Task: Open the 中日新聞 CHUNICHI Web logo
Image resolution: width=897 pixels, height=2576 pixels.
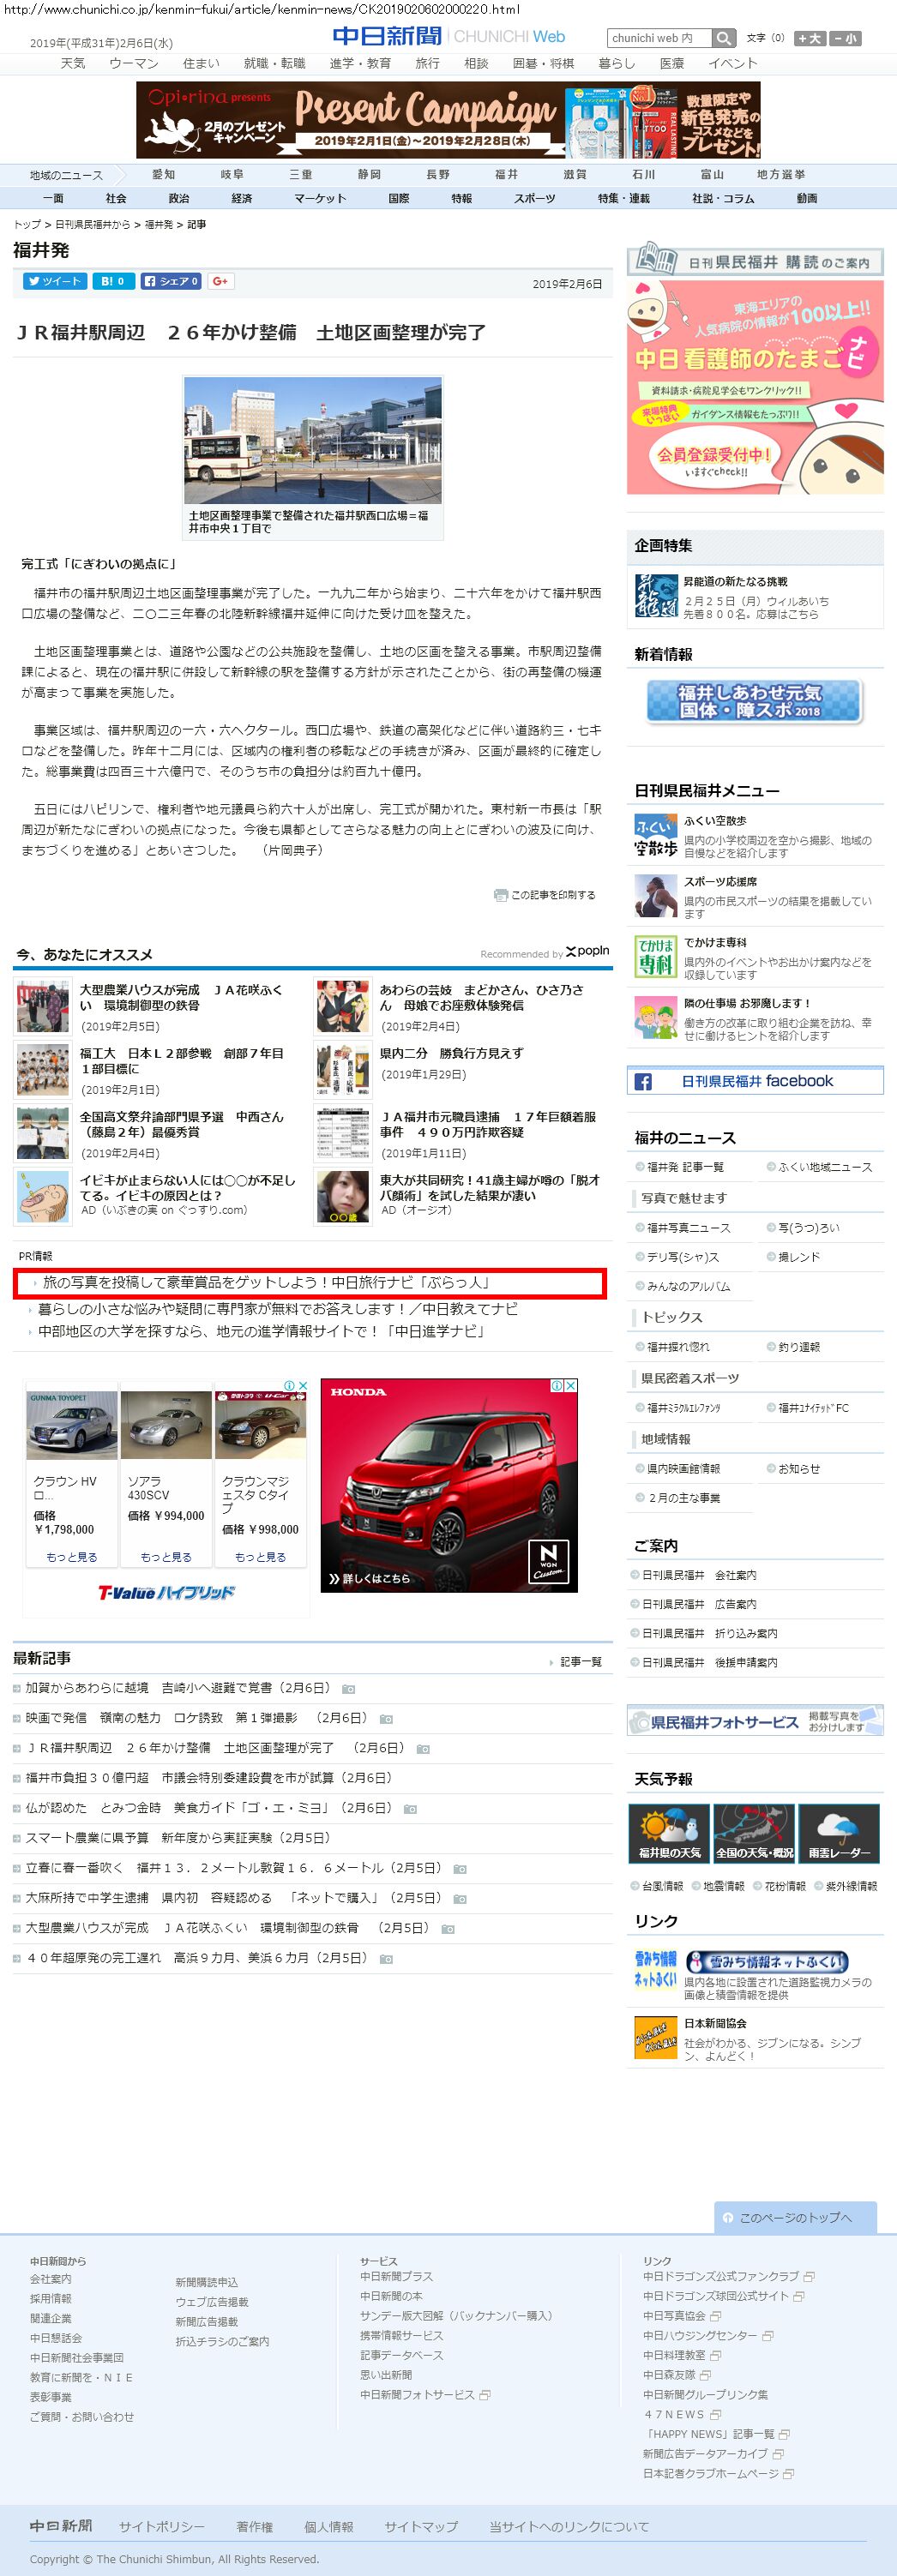Action: (449, 36)
